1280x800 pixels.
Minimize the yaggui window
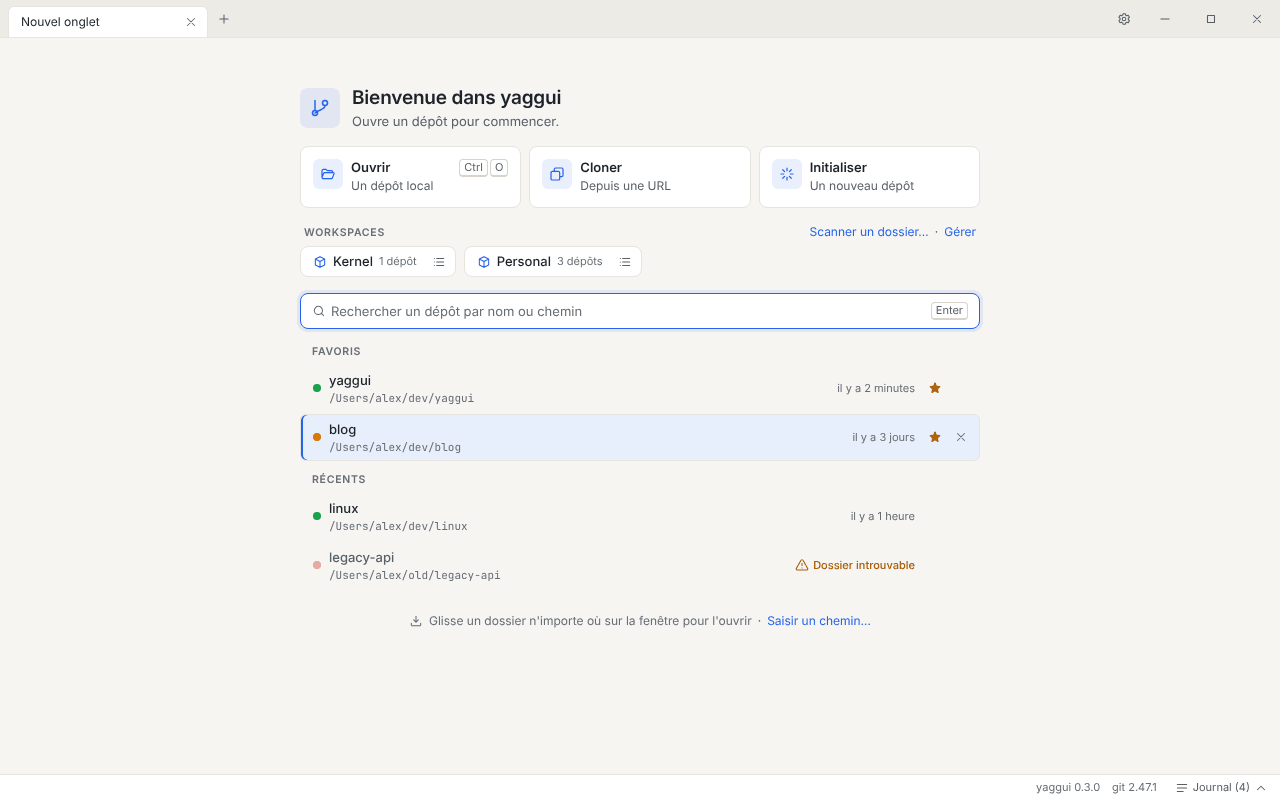coord(1165,19)
